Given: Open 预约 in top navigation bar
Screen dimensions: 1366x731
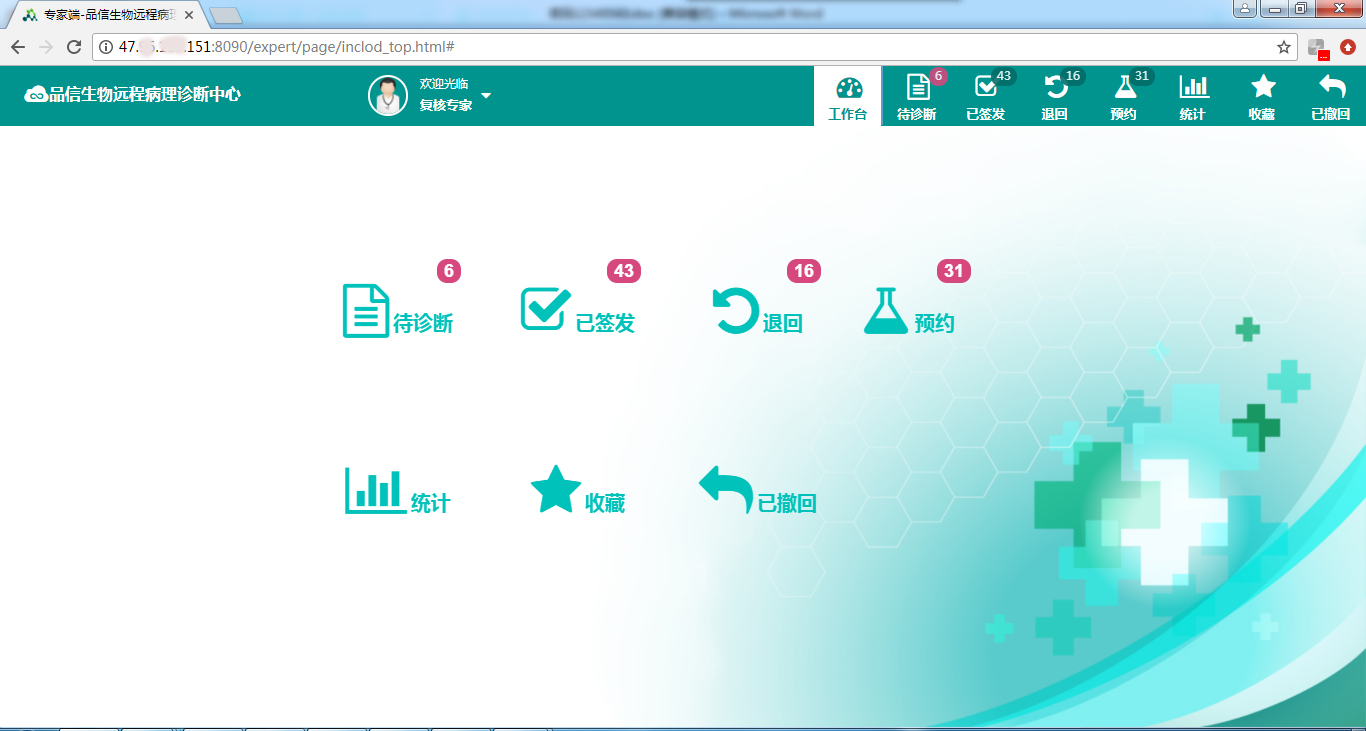Looking at the screenshot, I should coord(1124,97).
